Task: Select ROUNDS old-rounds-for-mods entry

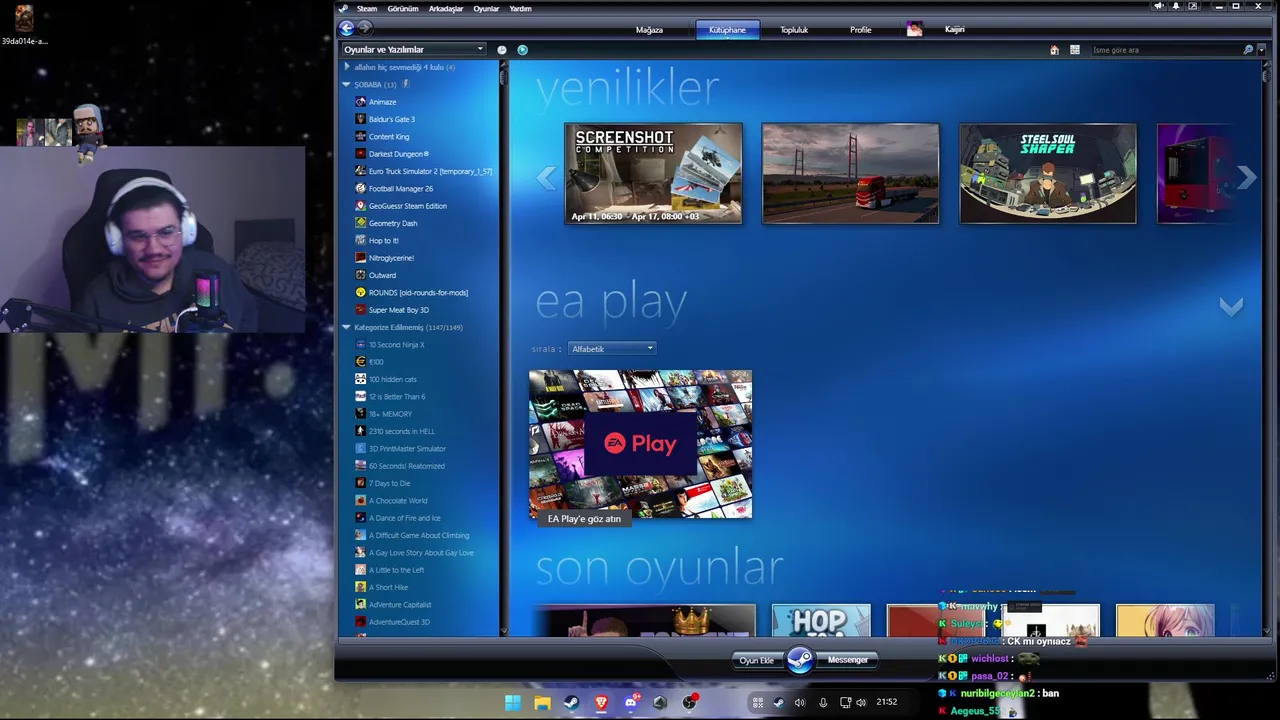Action: [418, 293]
